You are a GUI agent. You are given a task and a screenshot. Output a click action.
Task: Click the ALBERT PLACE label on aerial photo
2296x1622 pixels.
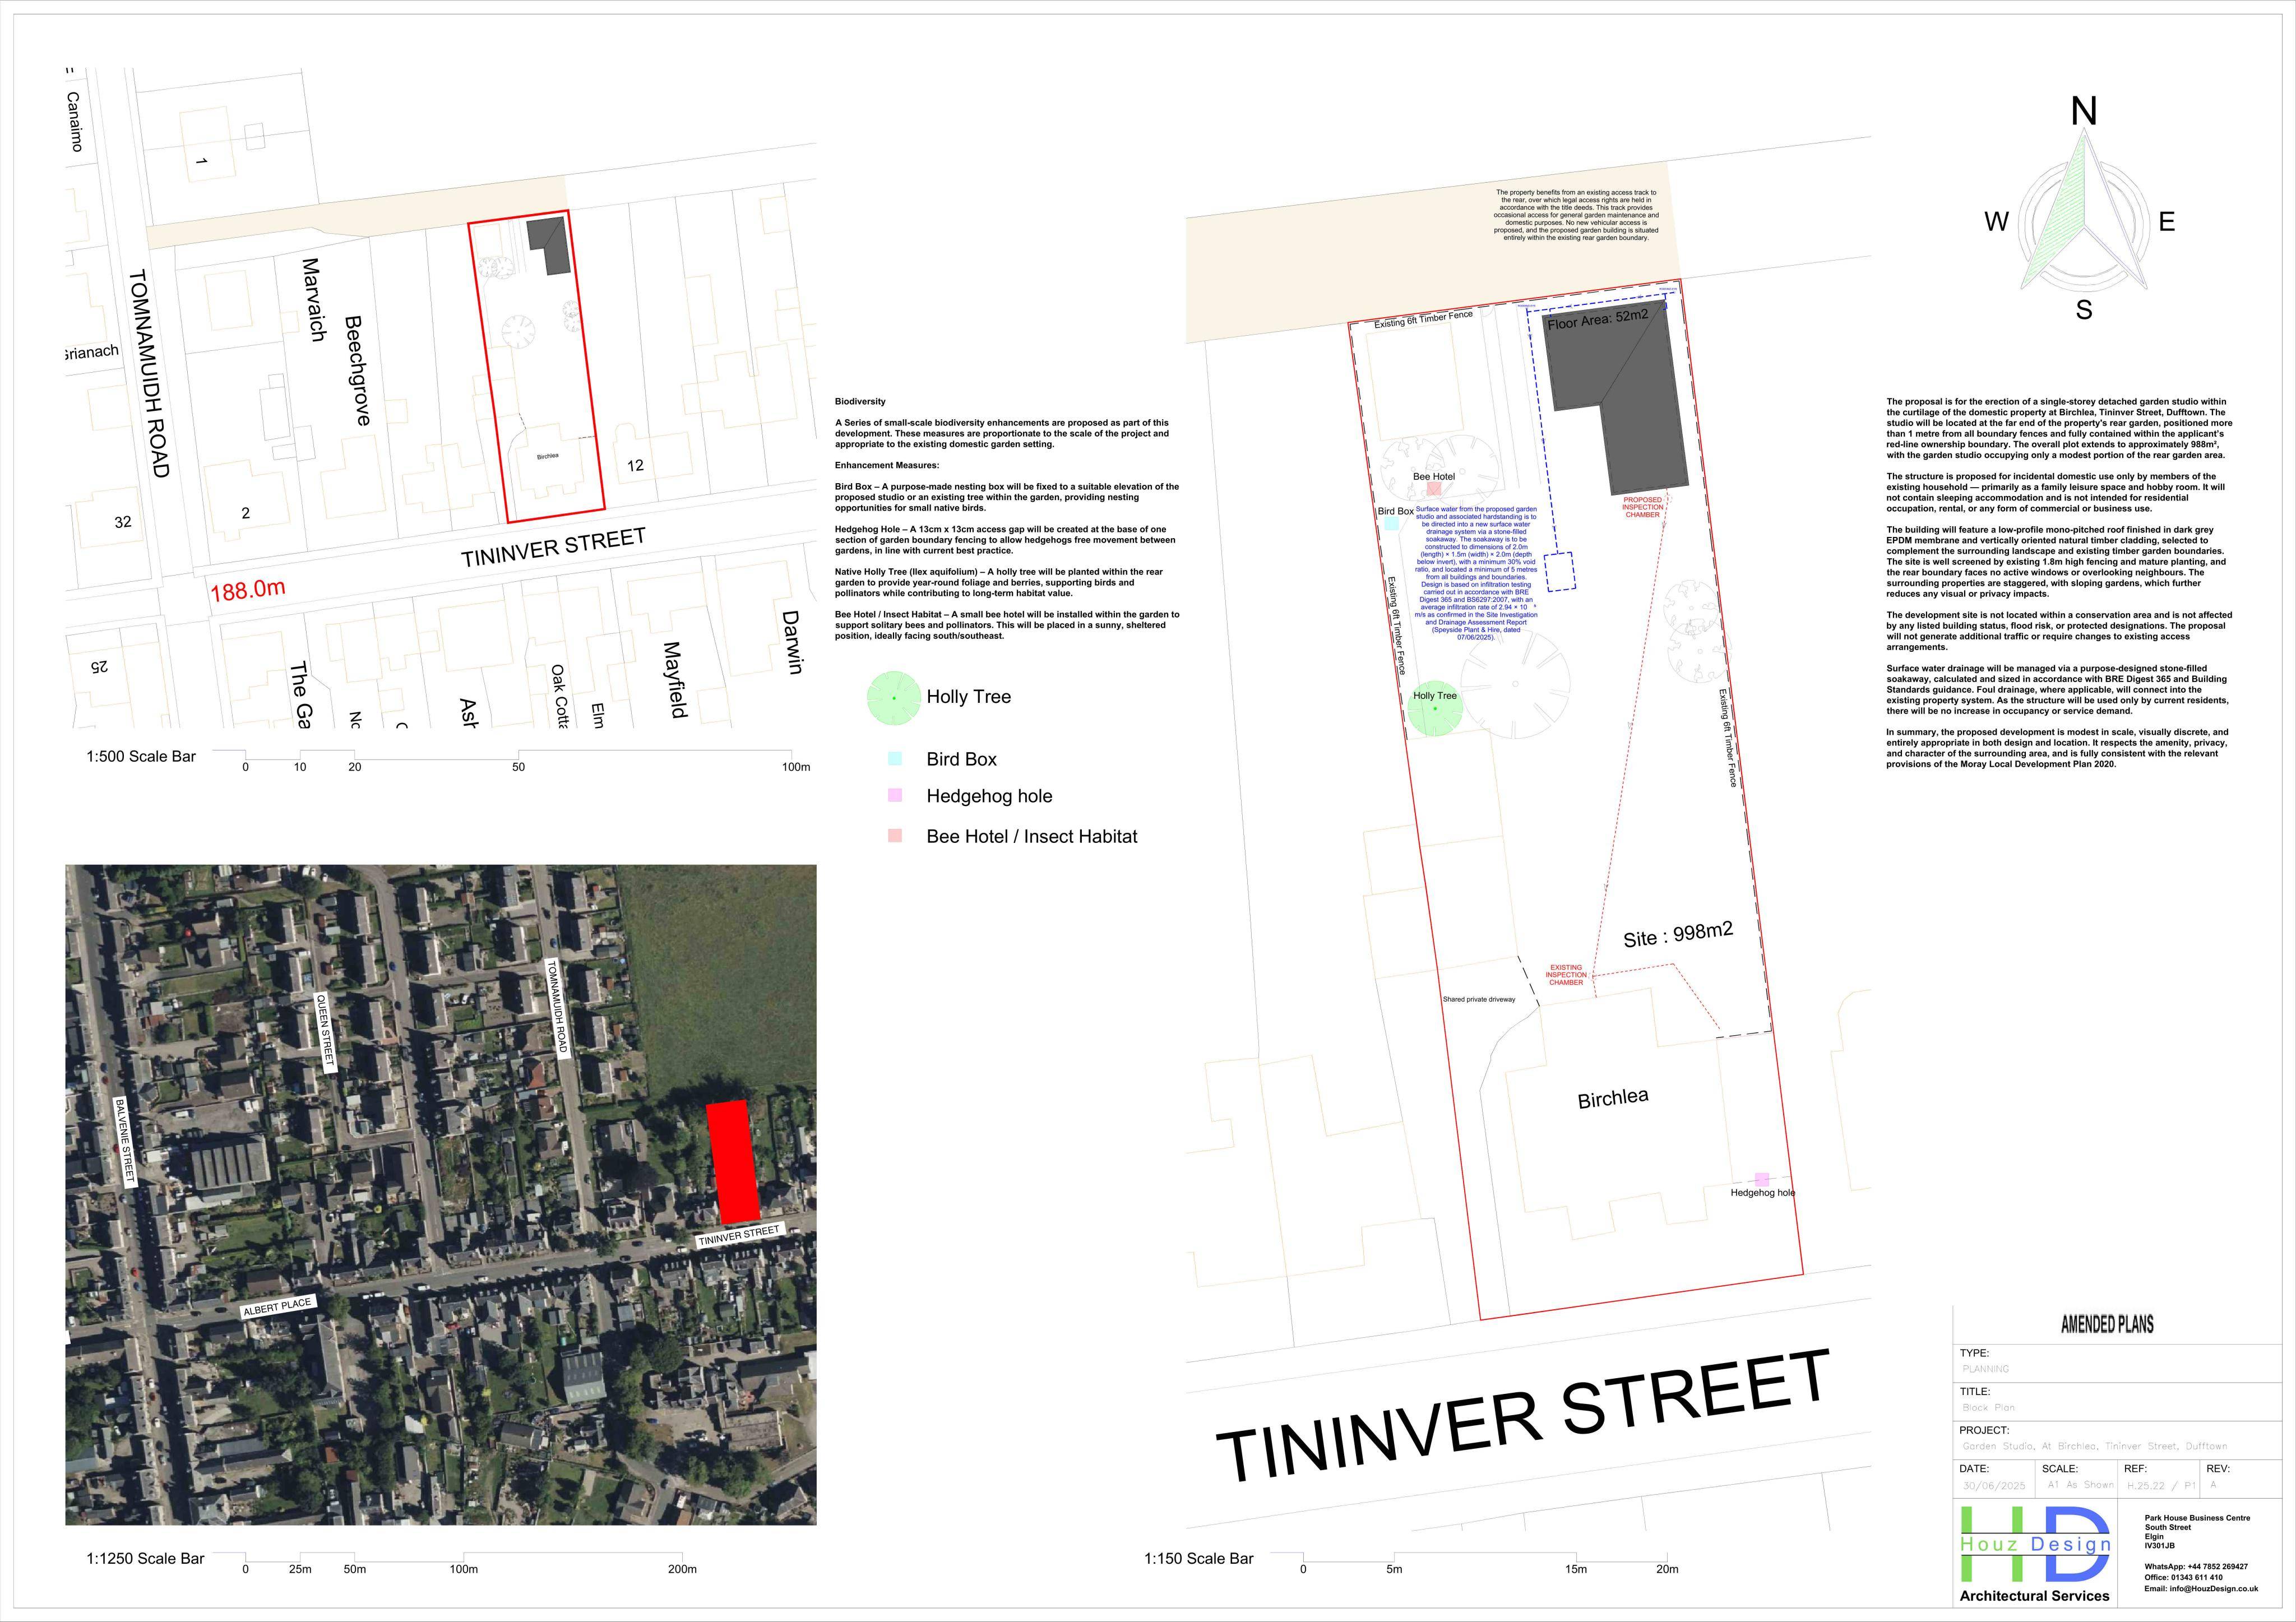click(278, 1306)
